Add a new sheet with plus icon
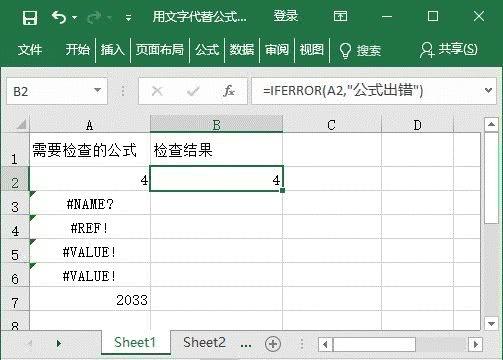Image resolution: width=503 pixels, height=360 pixels. pyautogui.click(x=273, y=344)
